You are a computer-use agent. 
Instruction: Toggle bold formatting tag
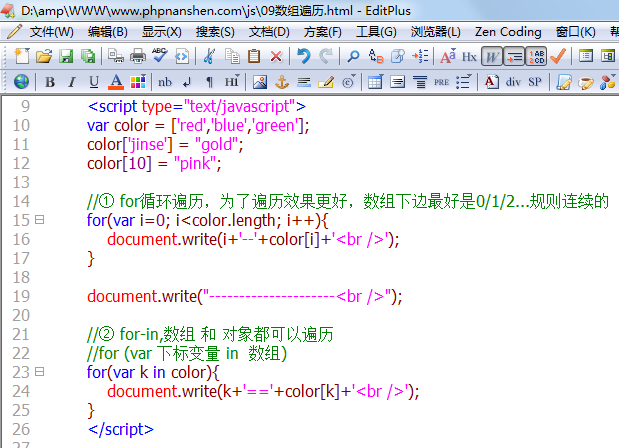point(50,82)
